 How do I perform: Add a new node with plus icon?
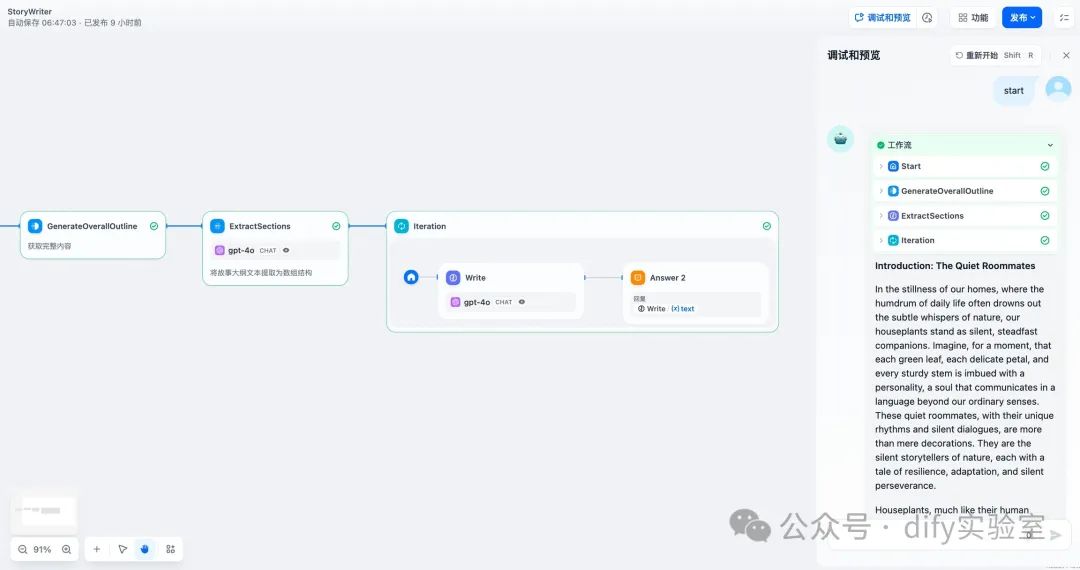pos(97,549)
